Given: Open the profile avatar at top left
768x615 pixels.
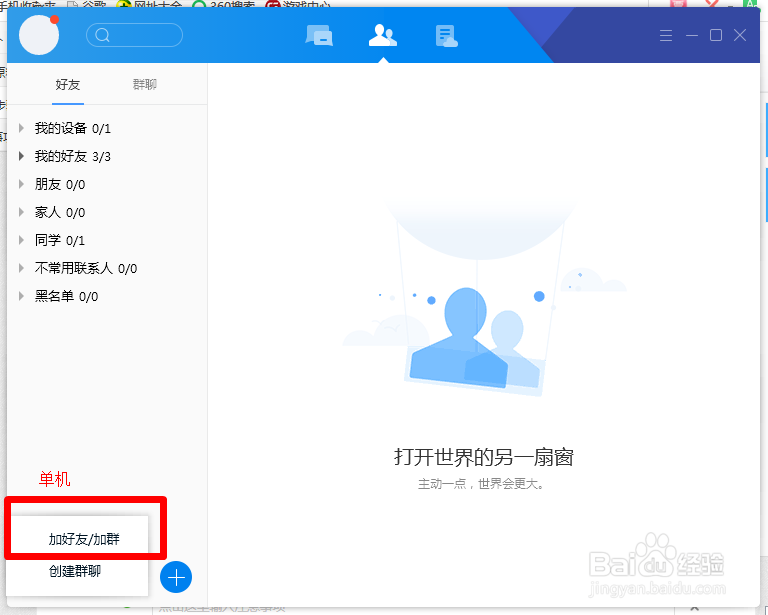Looking at the screenshot, I should 39,35.
